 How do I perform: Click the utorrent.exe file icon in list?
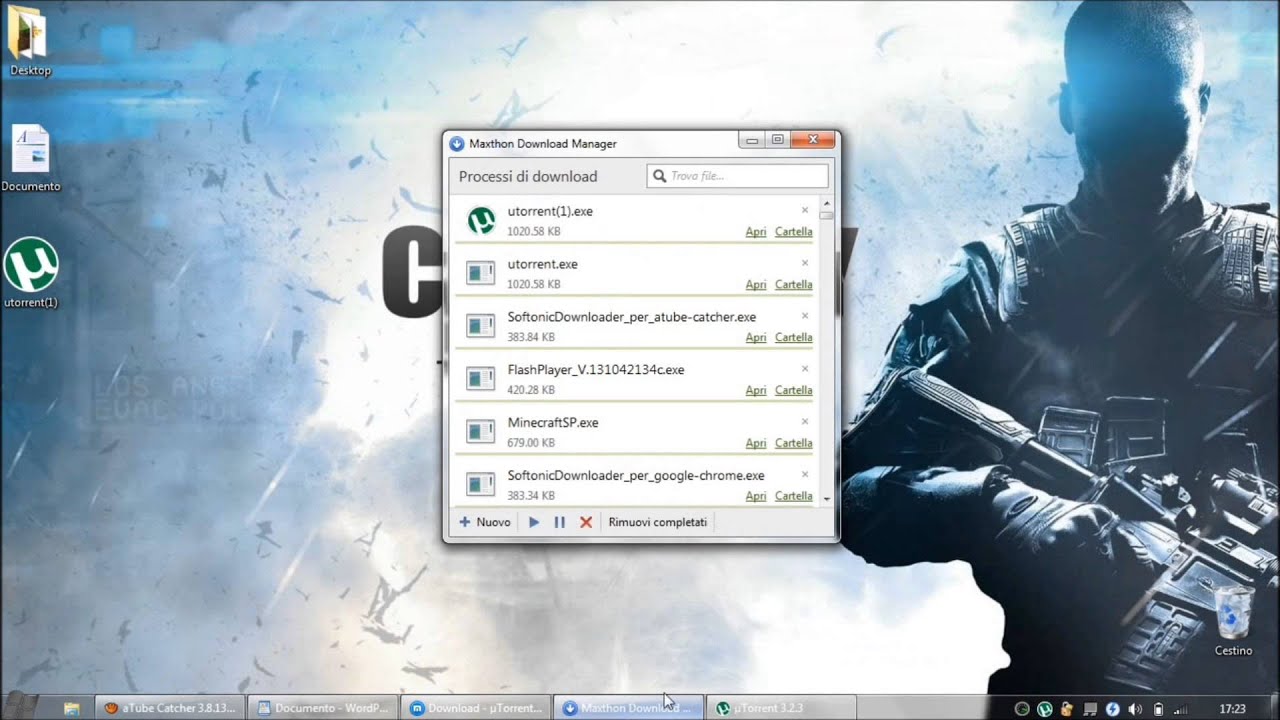point(481,273)
